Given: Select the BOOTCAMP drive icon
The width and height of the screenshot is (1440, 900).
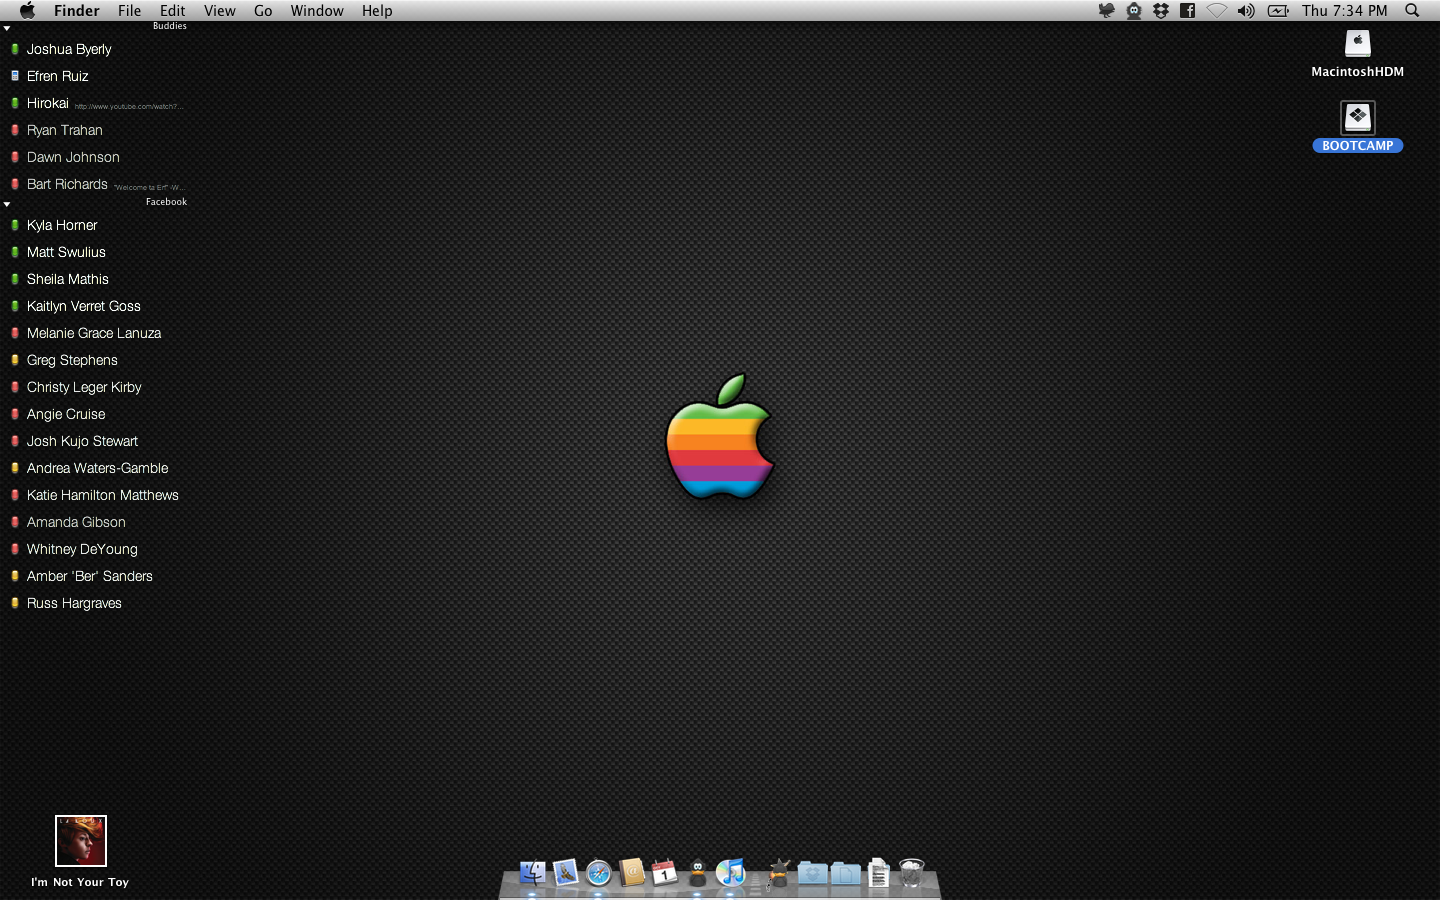Looking at the screenshot, I should coord(1358,118).
